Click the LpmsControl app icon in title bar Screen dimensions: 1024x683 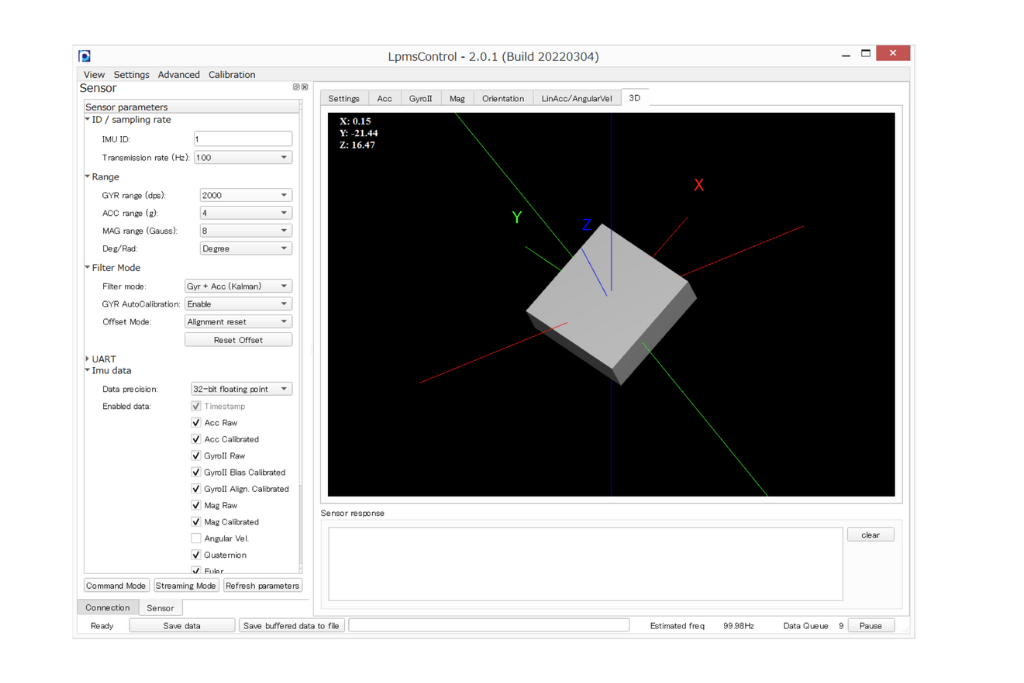point(85,56)
